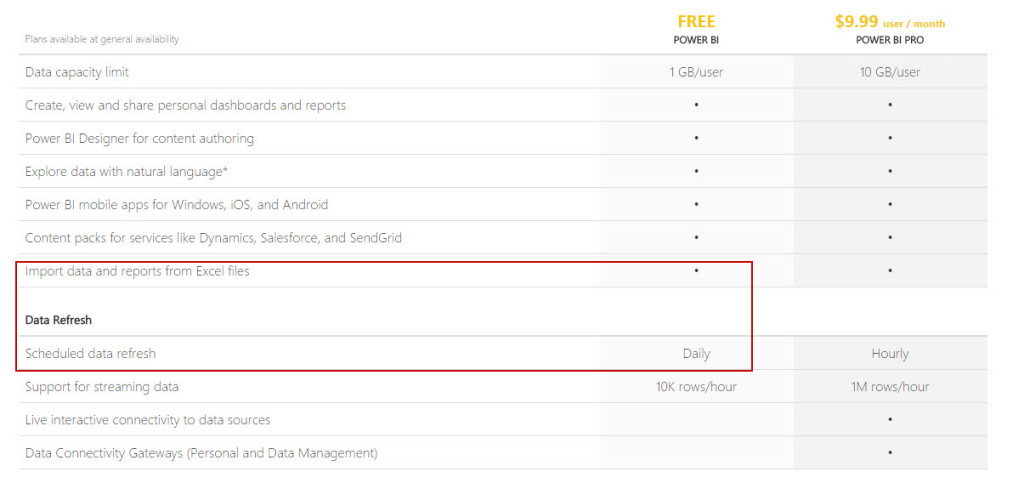Click the '10K rows/hour' cell
Viewport: 1024px width, 483px height.
pos(696,387)
